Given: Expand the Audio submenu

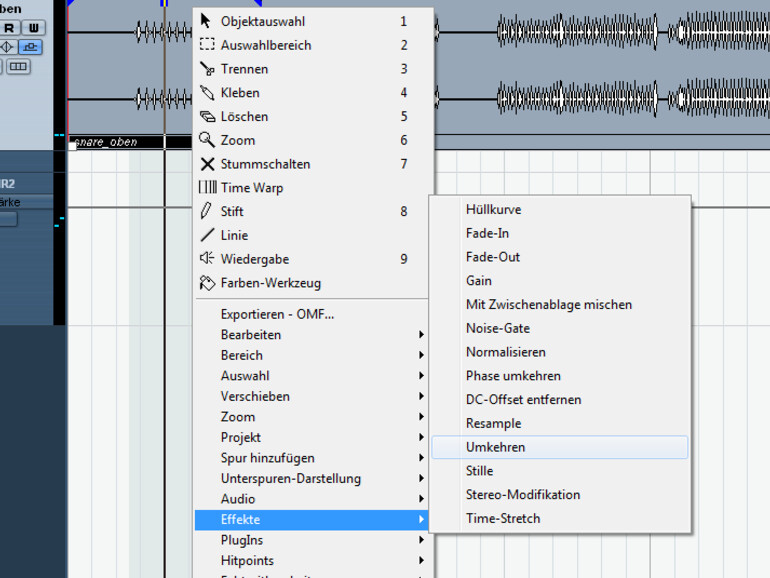Looking at the screenshot, I should tap(312, 499).
